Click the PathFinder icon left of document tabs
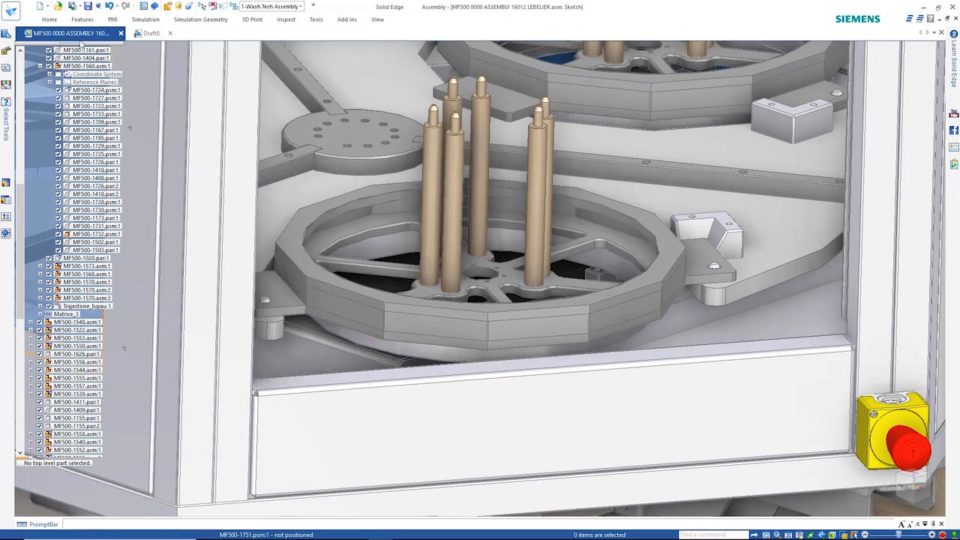Viewport: 960px width, 540px height. pos(6,33)
